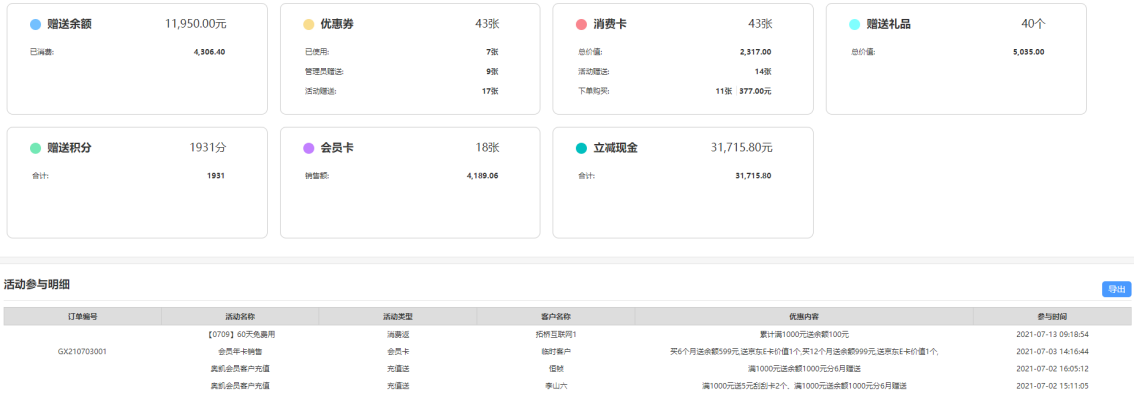Click customer name 拓桥互联网1
The image size is (1134, 394).
(556, 335)
